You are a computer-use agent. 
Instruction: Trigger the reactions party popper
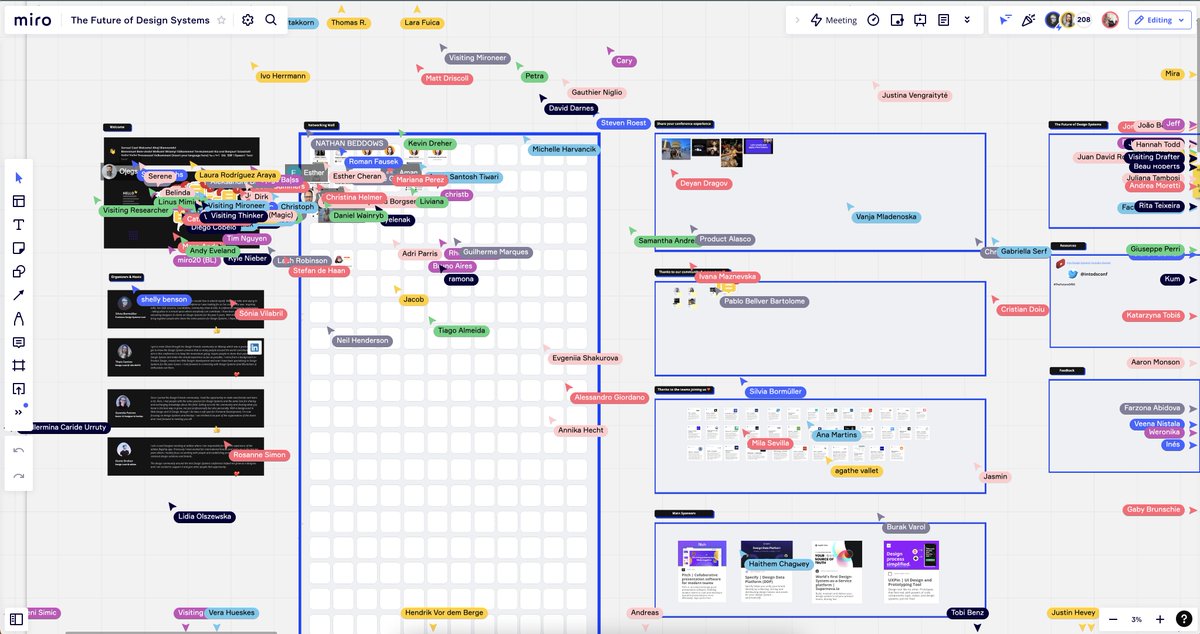click(1028, 20)
